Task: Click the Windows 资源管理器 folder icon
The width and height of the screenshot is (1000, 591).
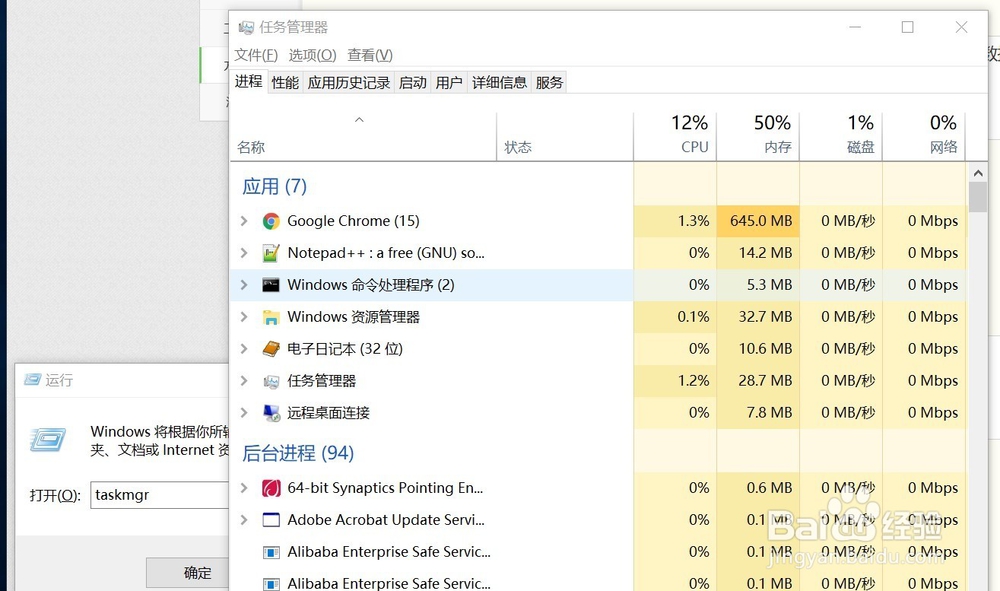Action: coord(271,317)
